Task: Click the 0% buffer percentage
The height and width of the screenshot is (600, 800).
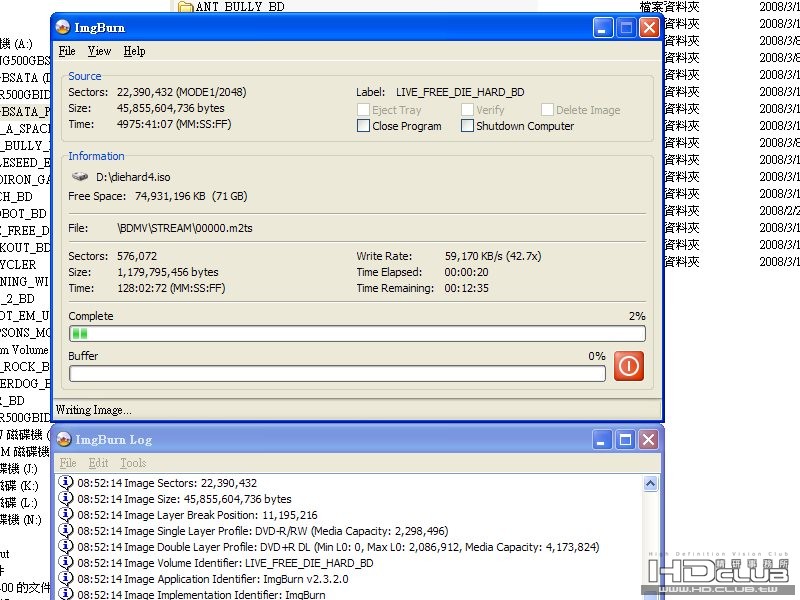Action: coord(597,356)
